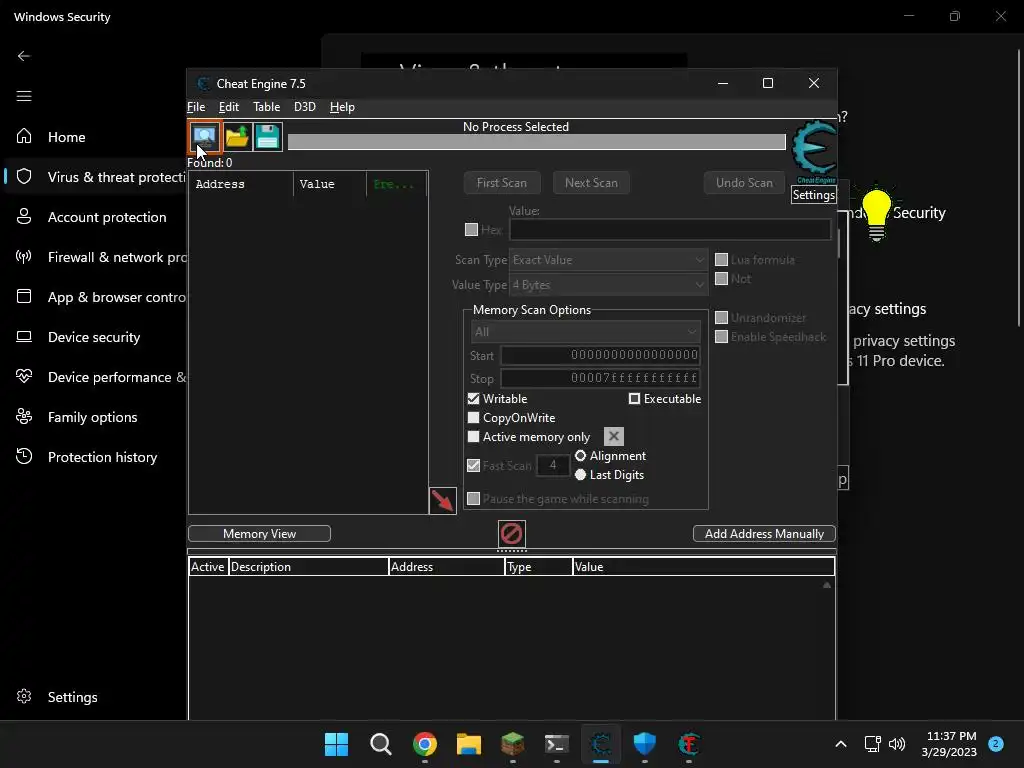Open the Windows Security hamburger menu

click(24, 97)
